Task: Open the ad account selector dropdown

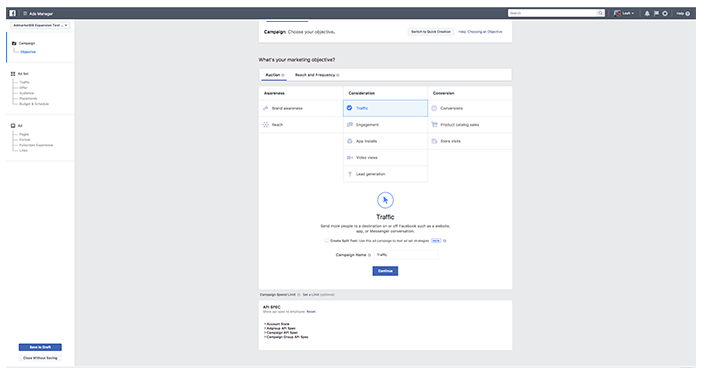Action: [40, 25]
